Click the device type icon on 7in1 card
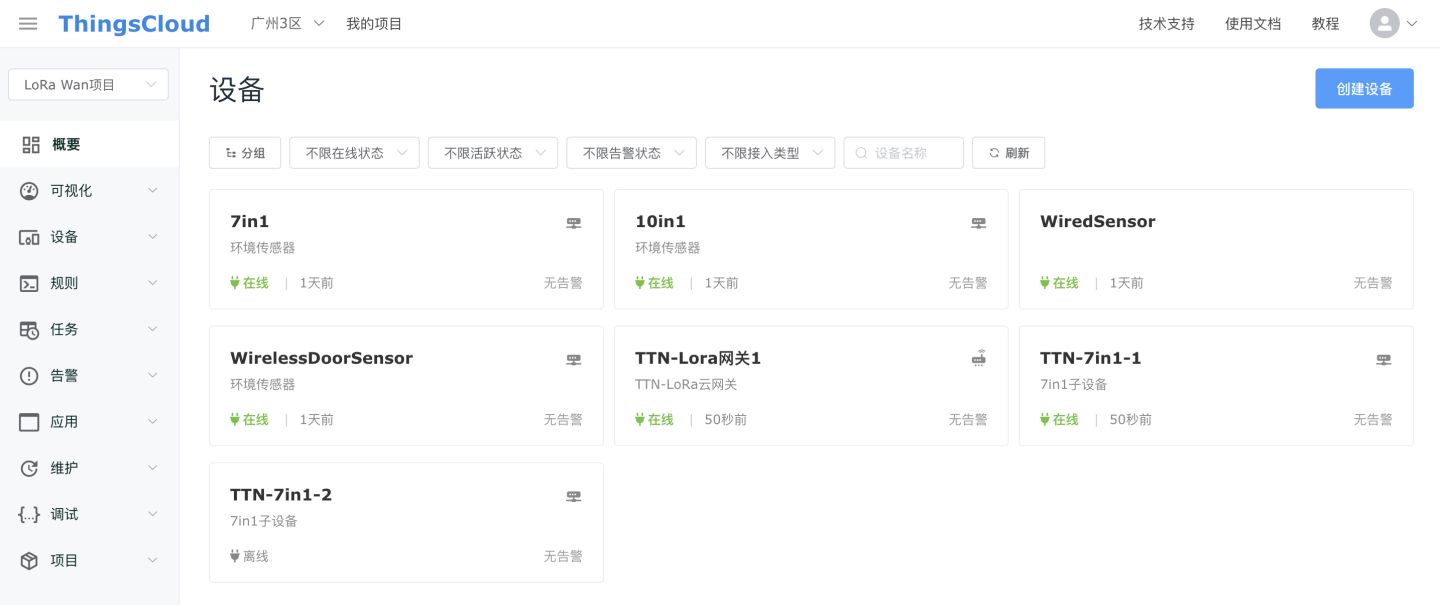1440x605 pixels. click(x=574, y=223)
